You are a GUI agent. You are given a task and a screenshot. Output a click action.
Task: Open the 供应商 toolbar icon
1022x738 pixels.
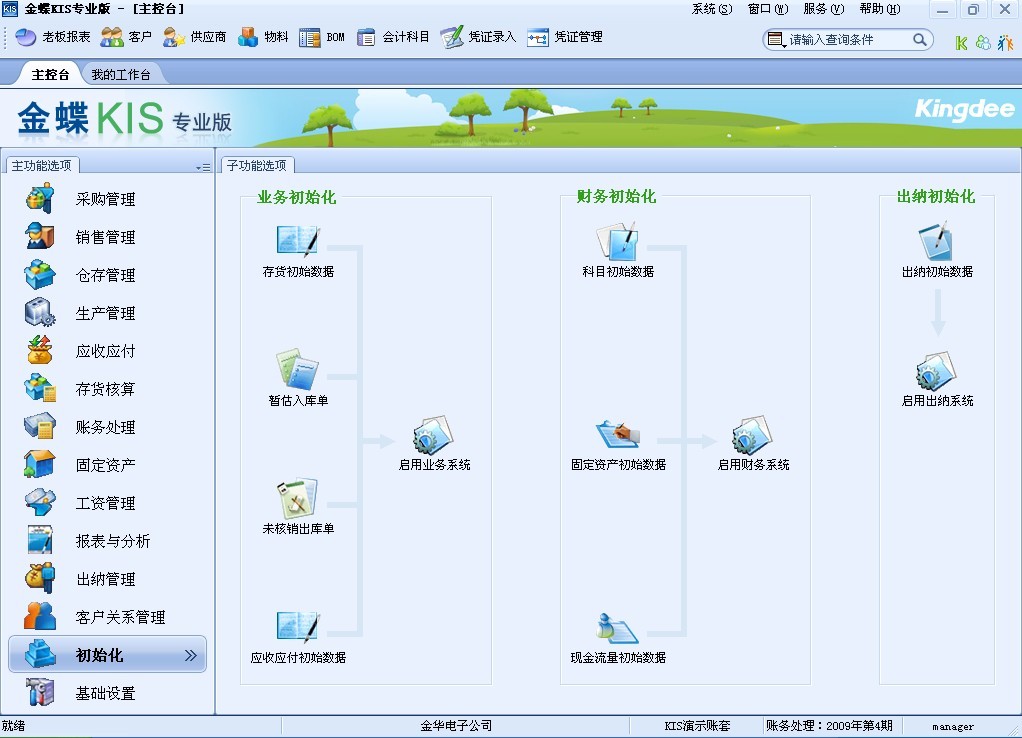(194, 37)
